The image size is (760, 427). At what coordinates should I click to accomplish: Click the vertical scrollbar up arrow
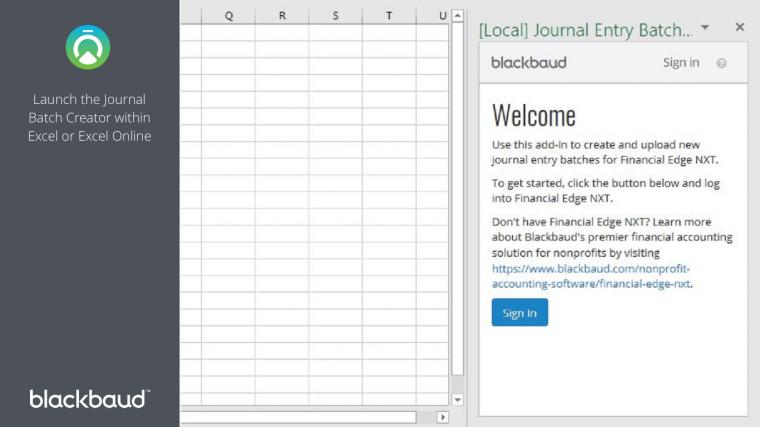458,16
